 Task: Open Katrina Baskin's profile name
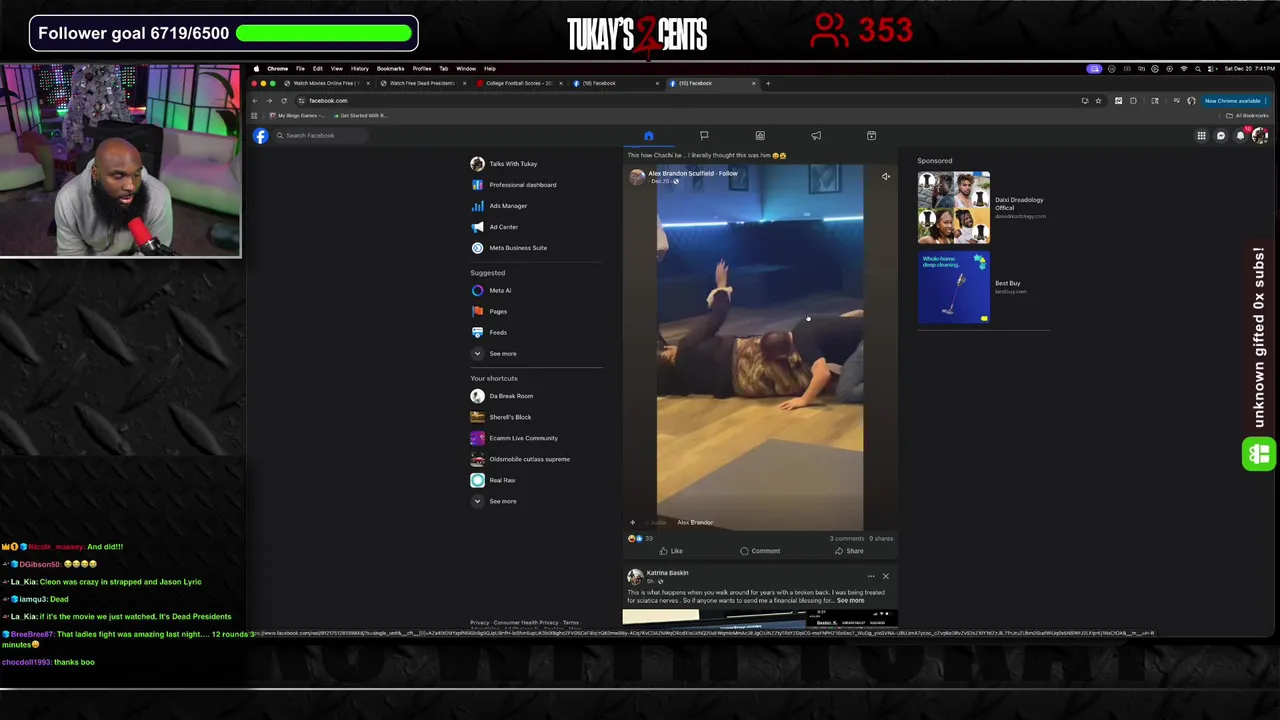[x=667, y=573]
